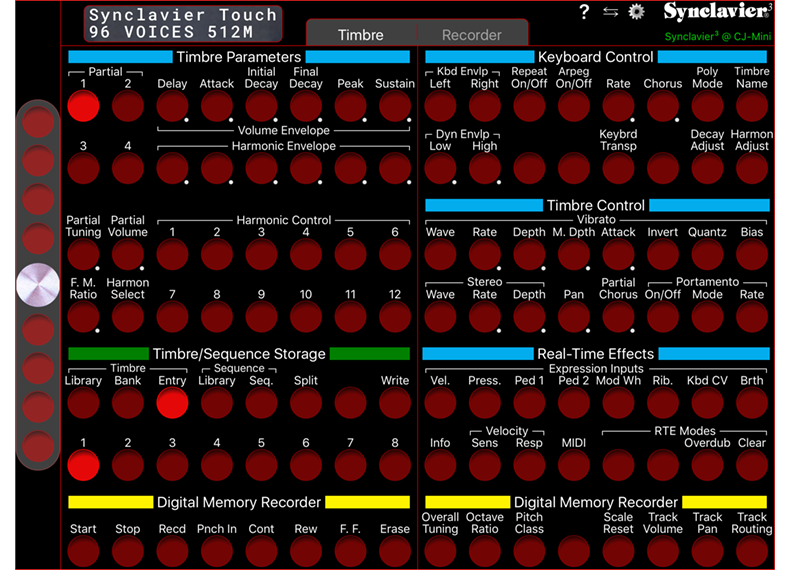
Task: Select the Partial Tuning button
Action: click(x=83, y=255)
